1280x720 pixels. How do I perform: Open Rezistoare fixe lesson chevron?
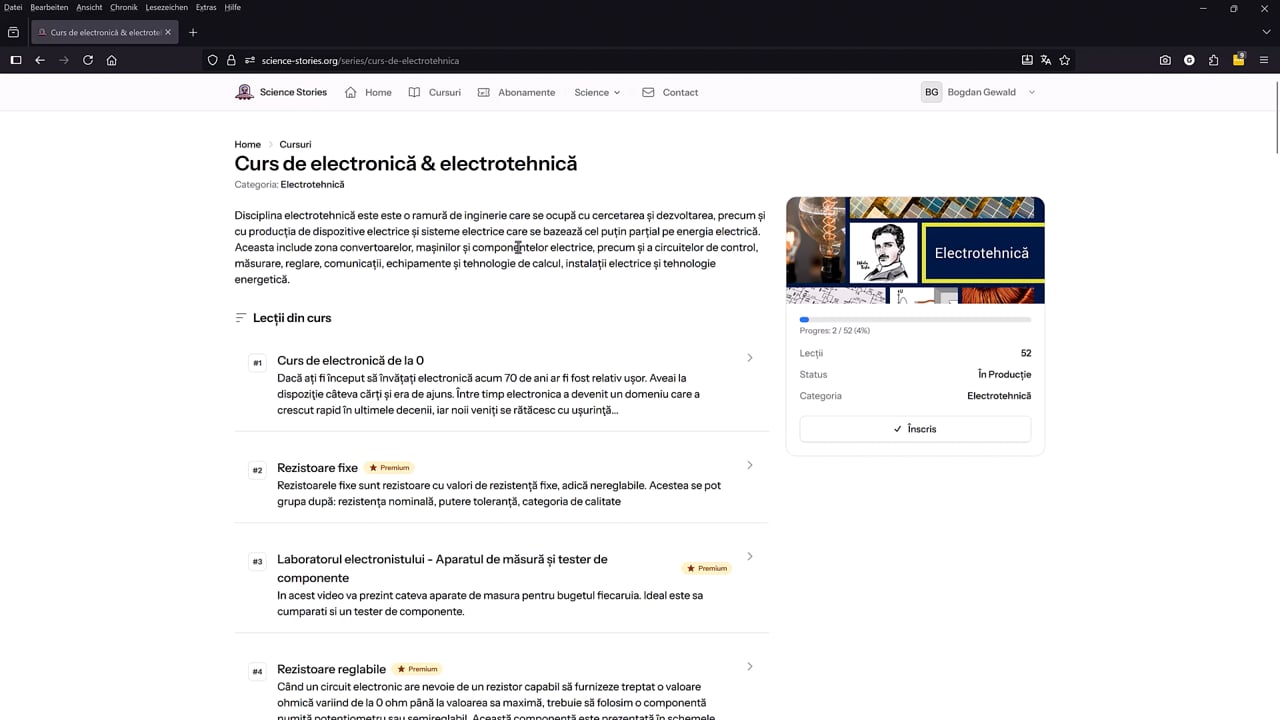(750, 465)
